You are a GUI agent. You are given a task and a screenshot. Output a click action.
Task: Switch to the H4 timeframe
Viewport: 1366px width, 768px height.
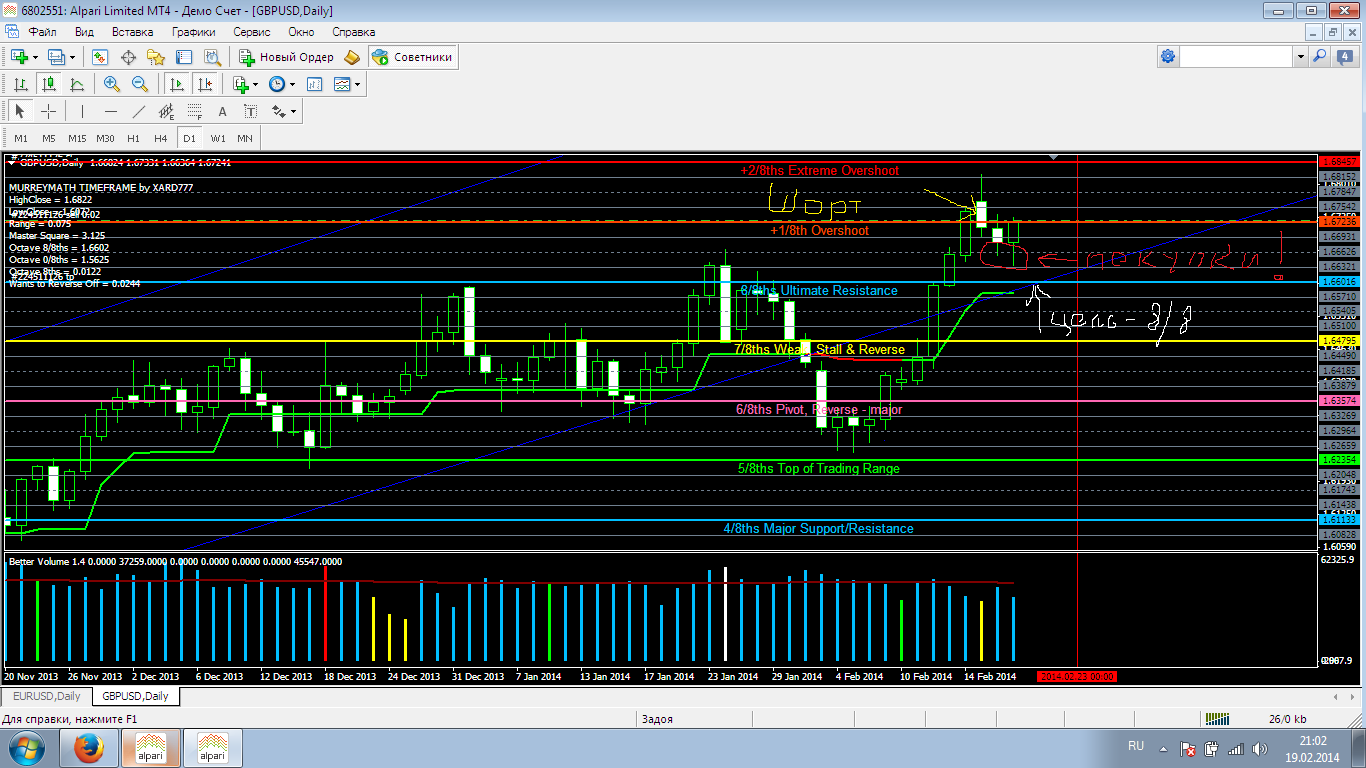coord(161,138)
